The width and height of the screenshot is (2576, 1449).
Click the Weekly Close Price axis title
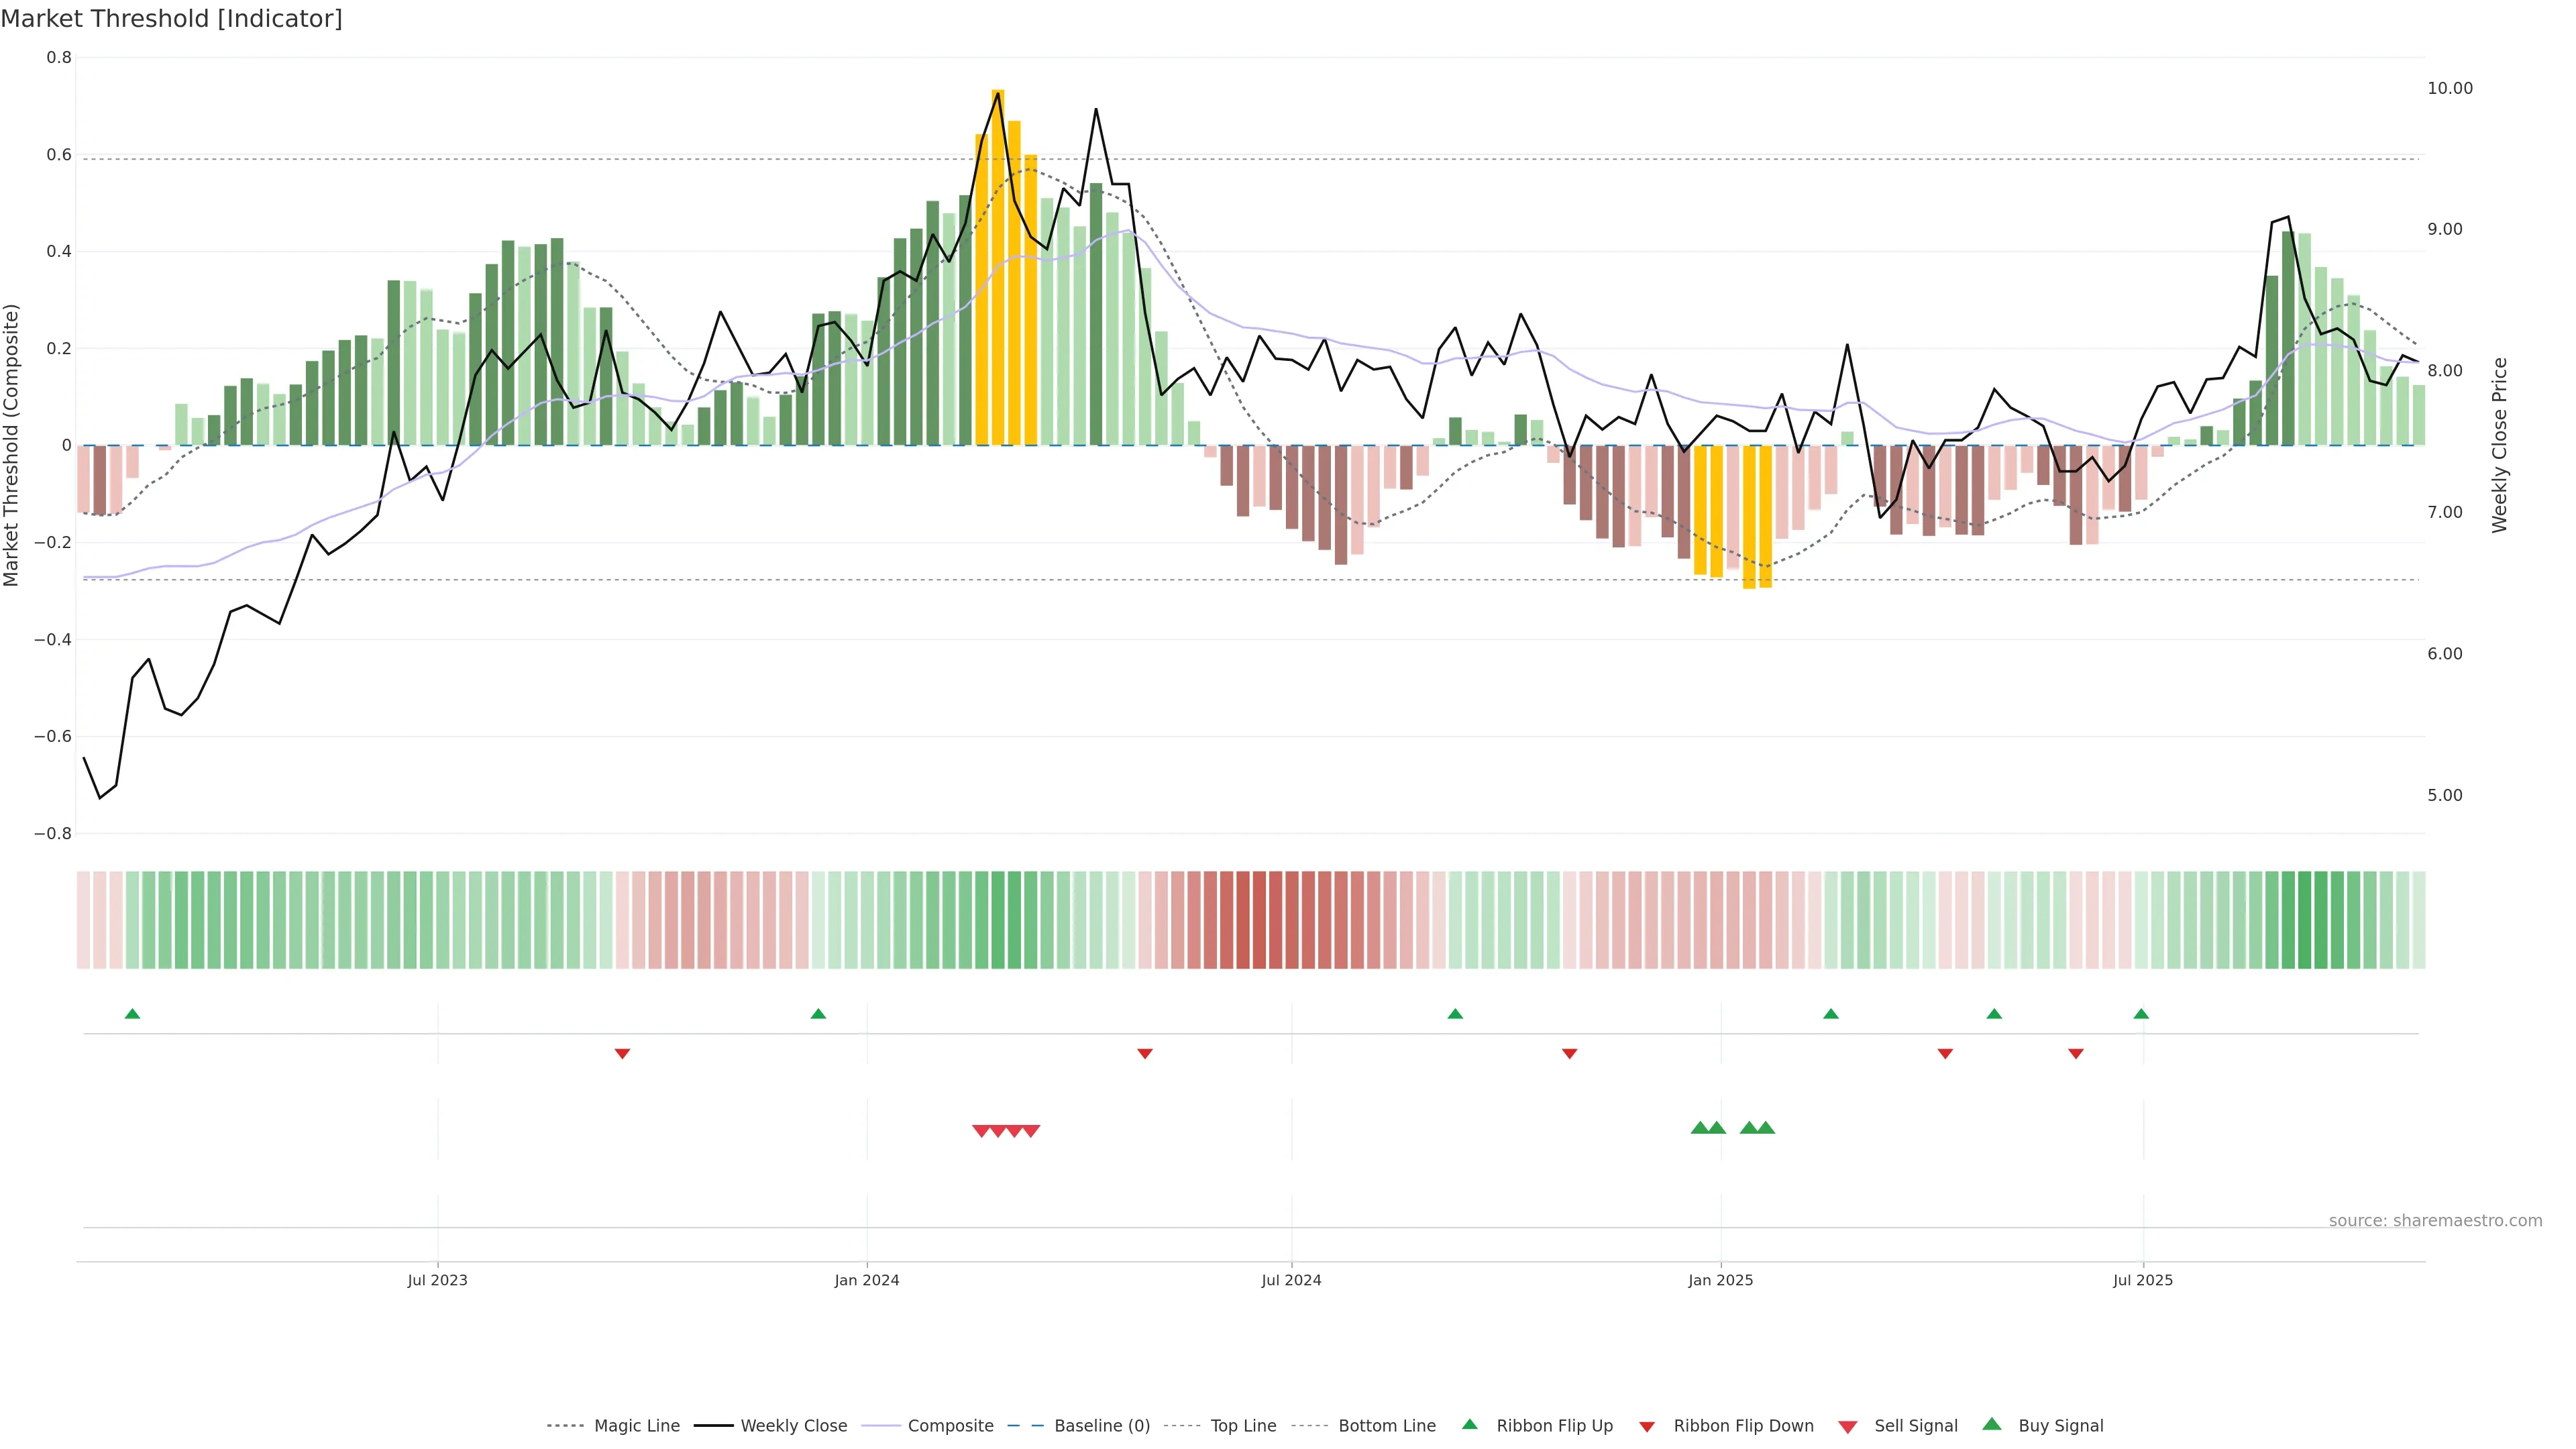coord(2500,445)
